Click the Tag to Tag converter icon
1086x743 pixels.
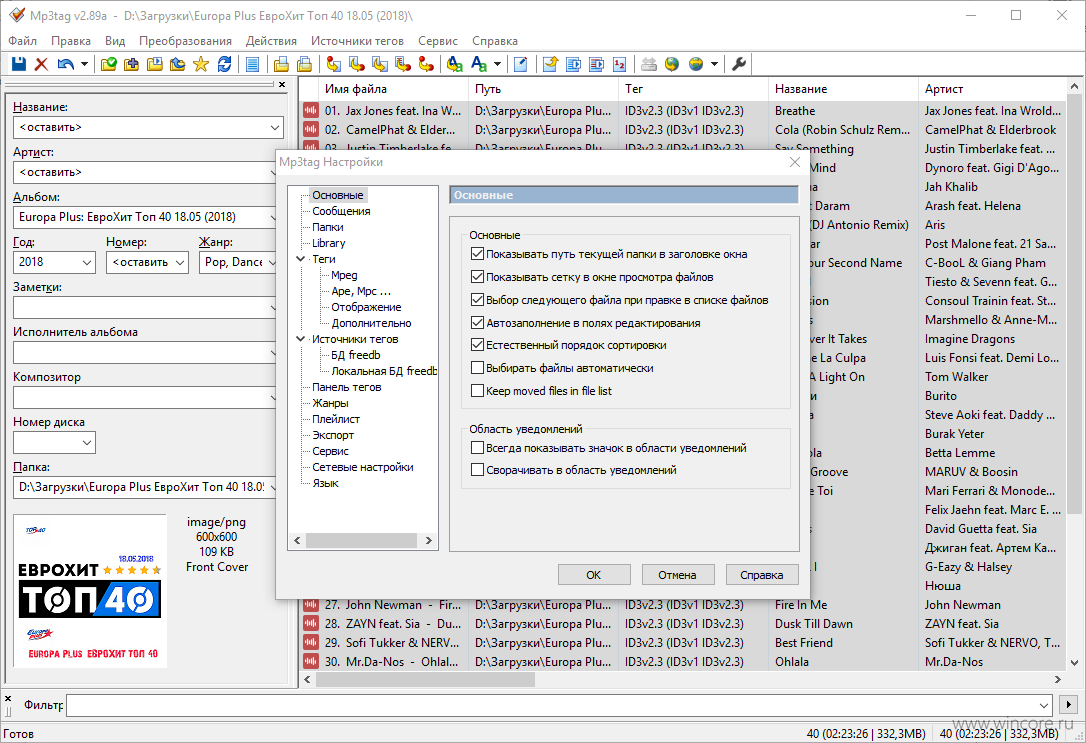point(426,64)
